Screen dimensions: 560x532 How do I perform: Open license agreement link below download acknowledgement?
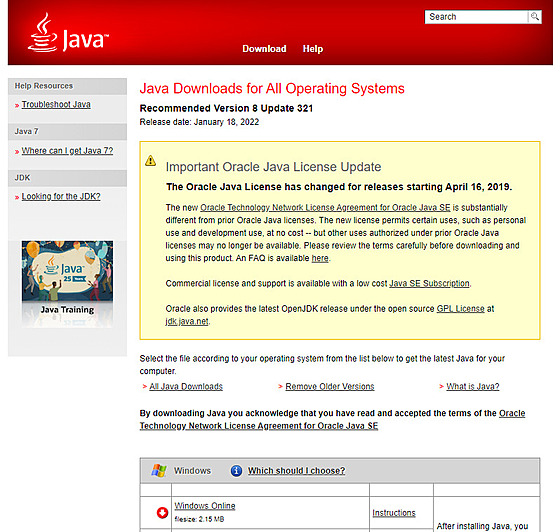259,426
